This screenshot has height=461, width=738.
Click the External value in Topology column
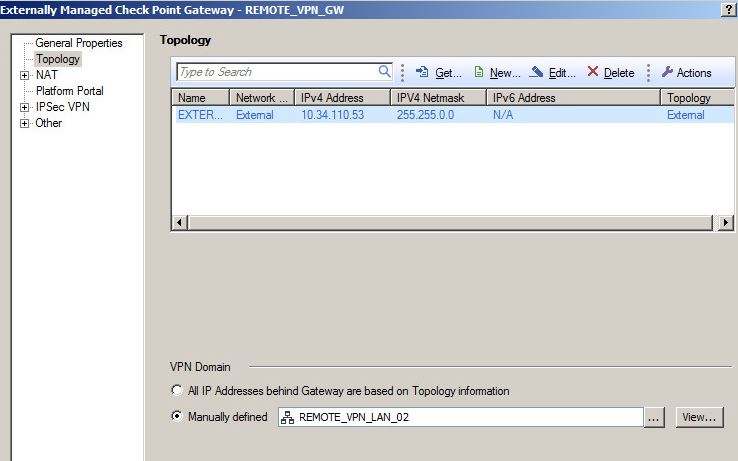[686, 115]
